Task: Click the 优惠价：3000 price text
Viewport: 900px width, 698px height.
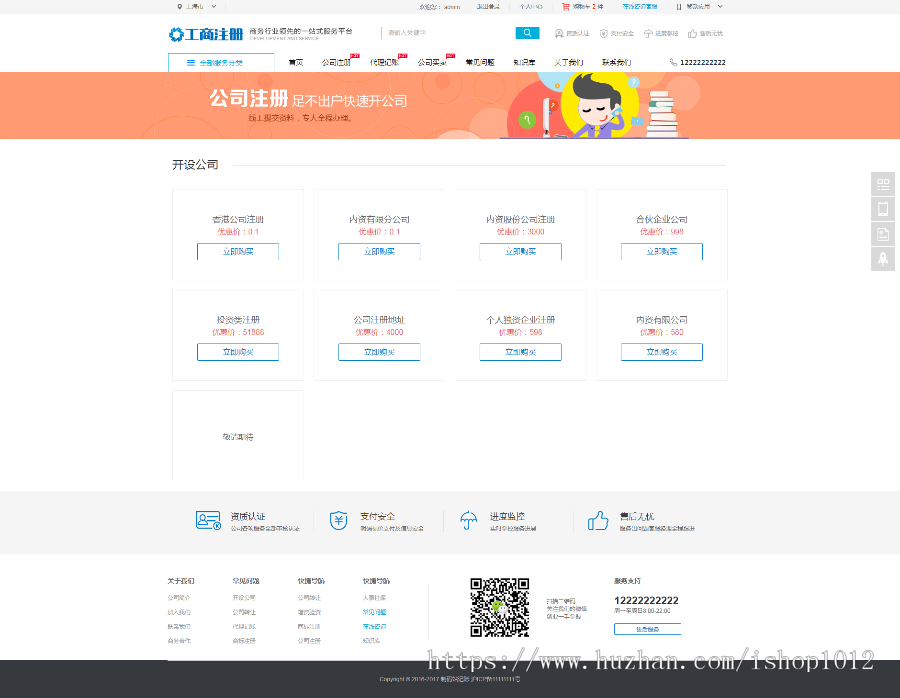Action: pyautogui.click(x=521, y=232)
